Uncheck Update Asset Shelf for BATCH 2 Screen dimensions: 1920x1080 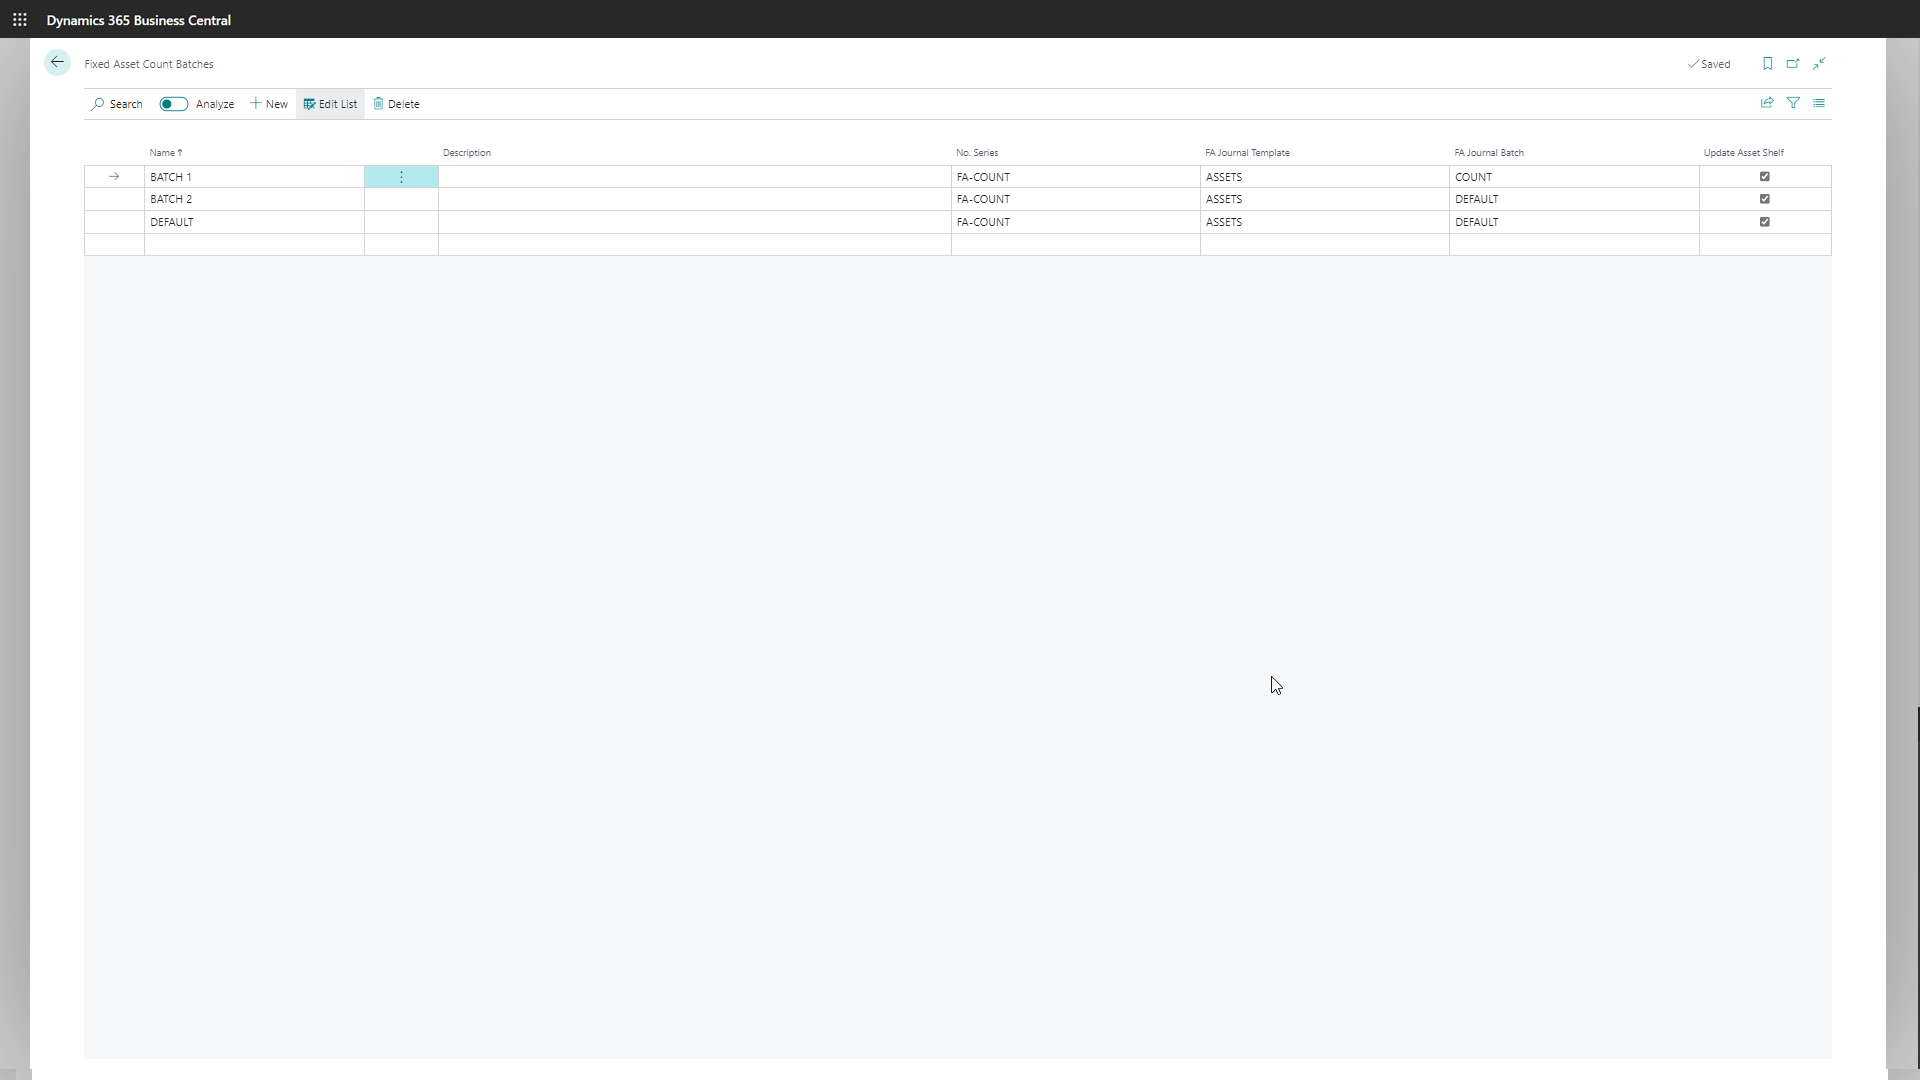[1764, 199]
